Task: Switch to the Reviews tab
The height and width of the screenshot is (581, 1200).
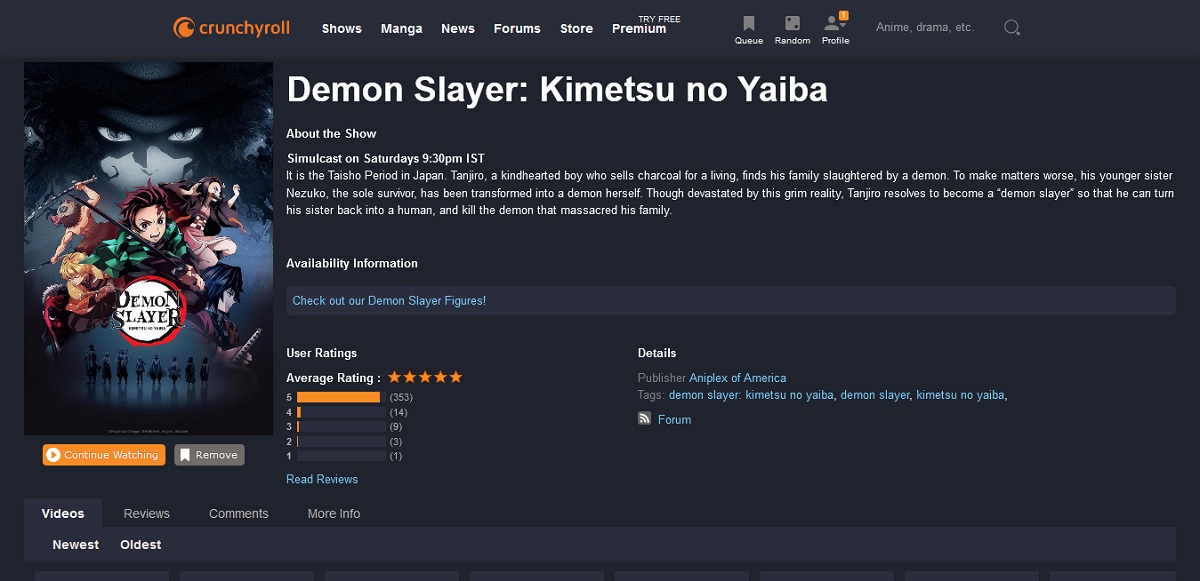Action: point(146,513)
